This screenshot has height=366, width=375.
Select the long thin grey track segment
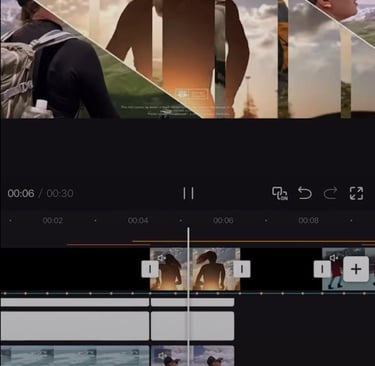tap(75, 302)
